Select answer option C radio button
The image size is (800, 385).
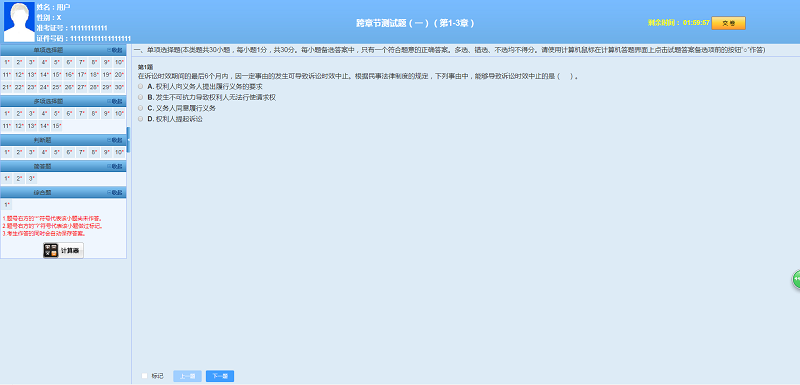[141, 108]
